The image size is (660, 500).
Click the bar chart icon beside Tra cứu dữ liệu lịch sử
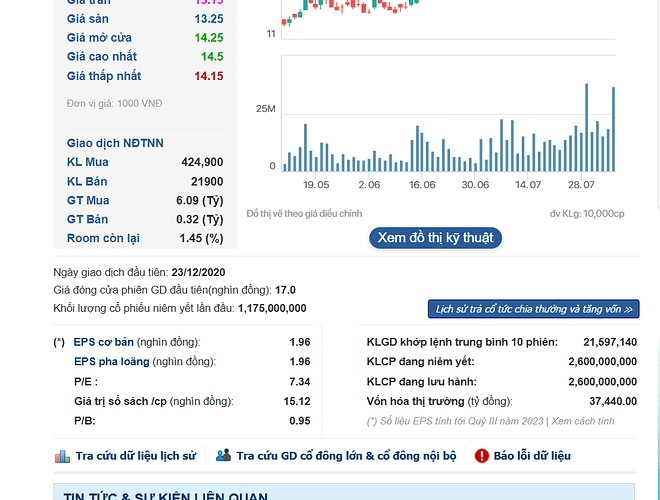[x=62, y=456]
